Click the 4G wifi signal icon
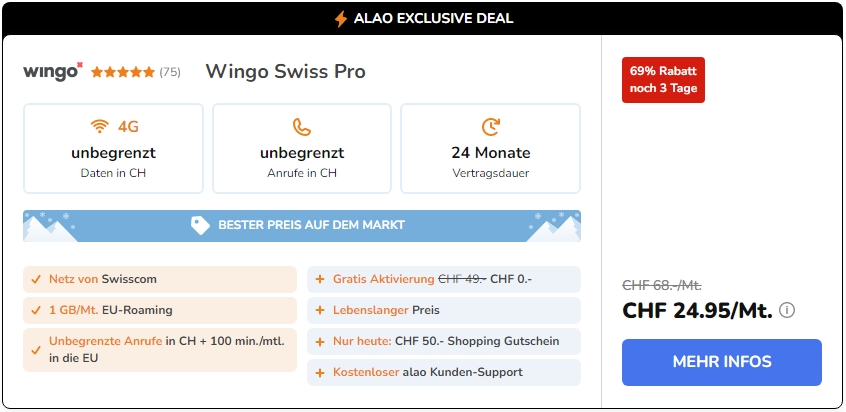Image resolution: width=846 pixels, height=412 pixels. (99, 127)
